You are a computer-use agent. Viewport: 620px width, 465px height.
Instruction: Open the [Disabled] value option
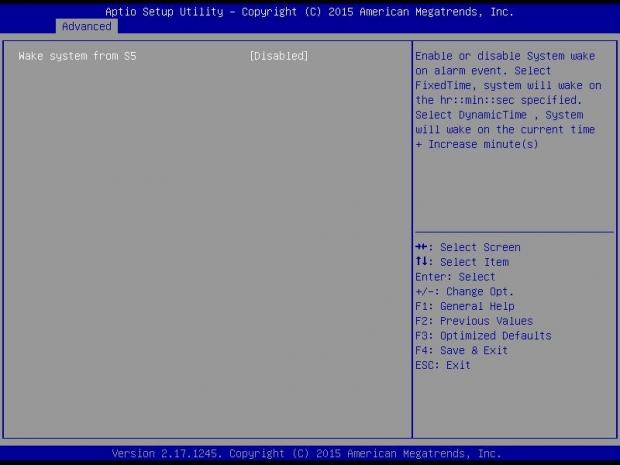279,56
